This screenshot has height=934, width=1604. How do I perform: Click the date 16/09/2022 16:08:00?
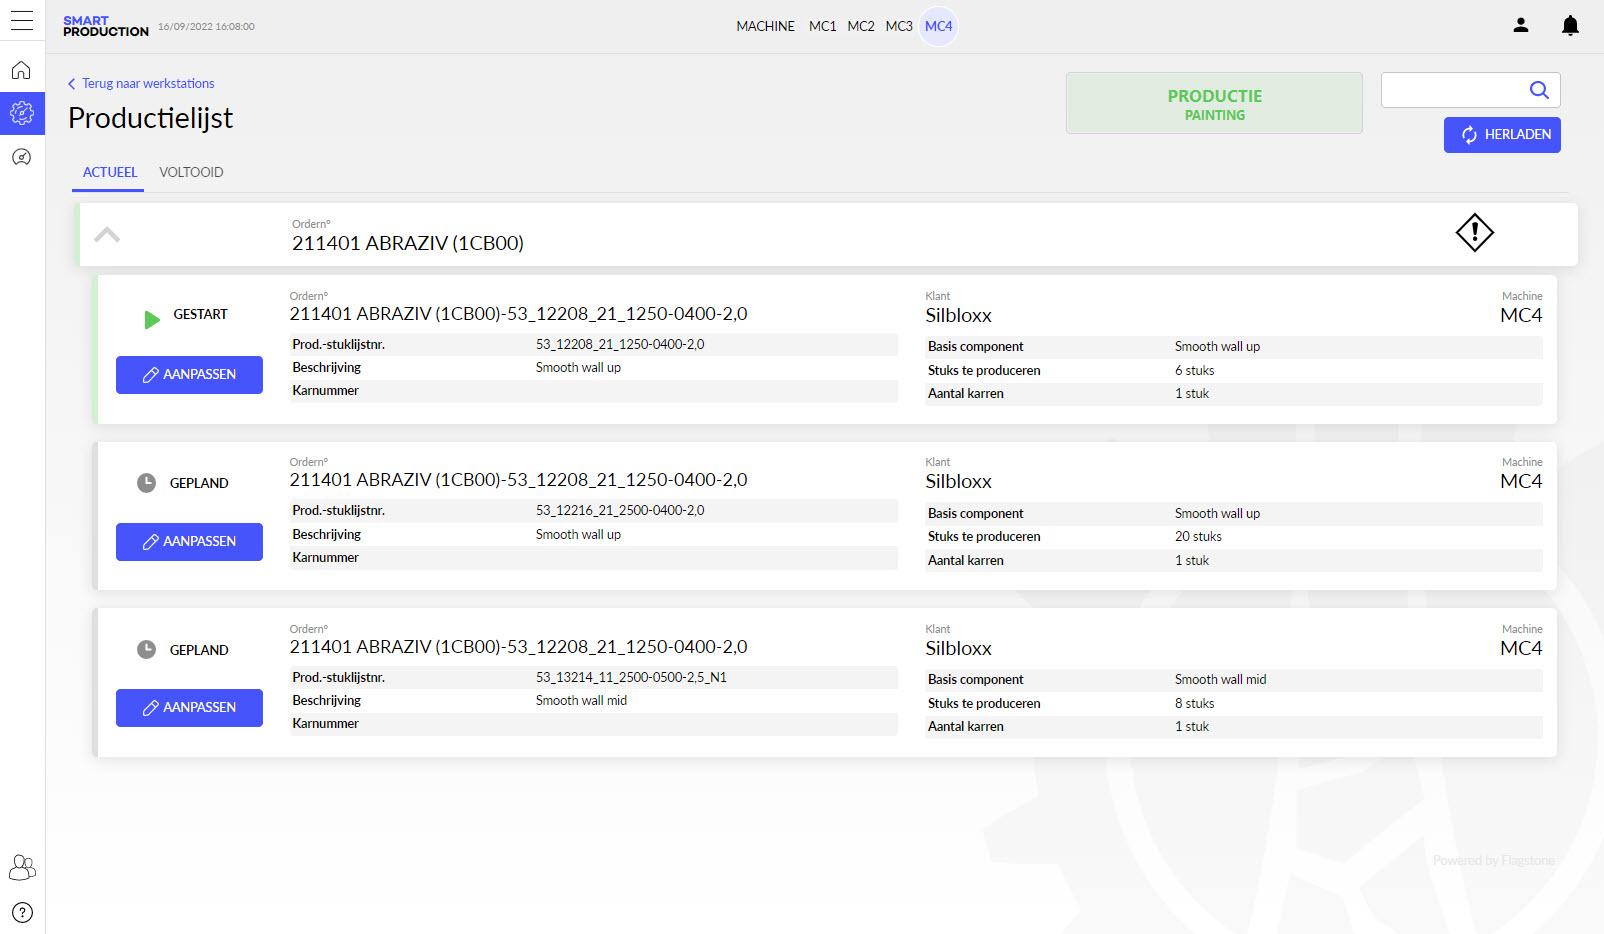tap(206, 27)
